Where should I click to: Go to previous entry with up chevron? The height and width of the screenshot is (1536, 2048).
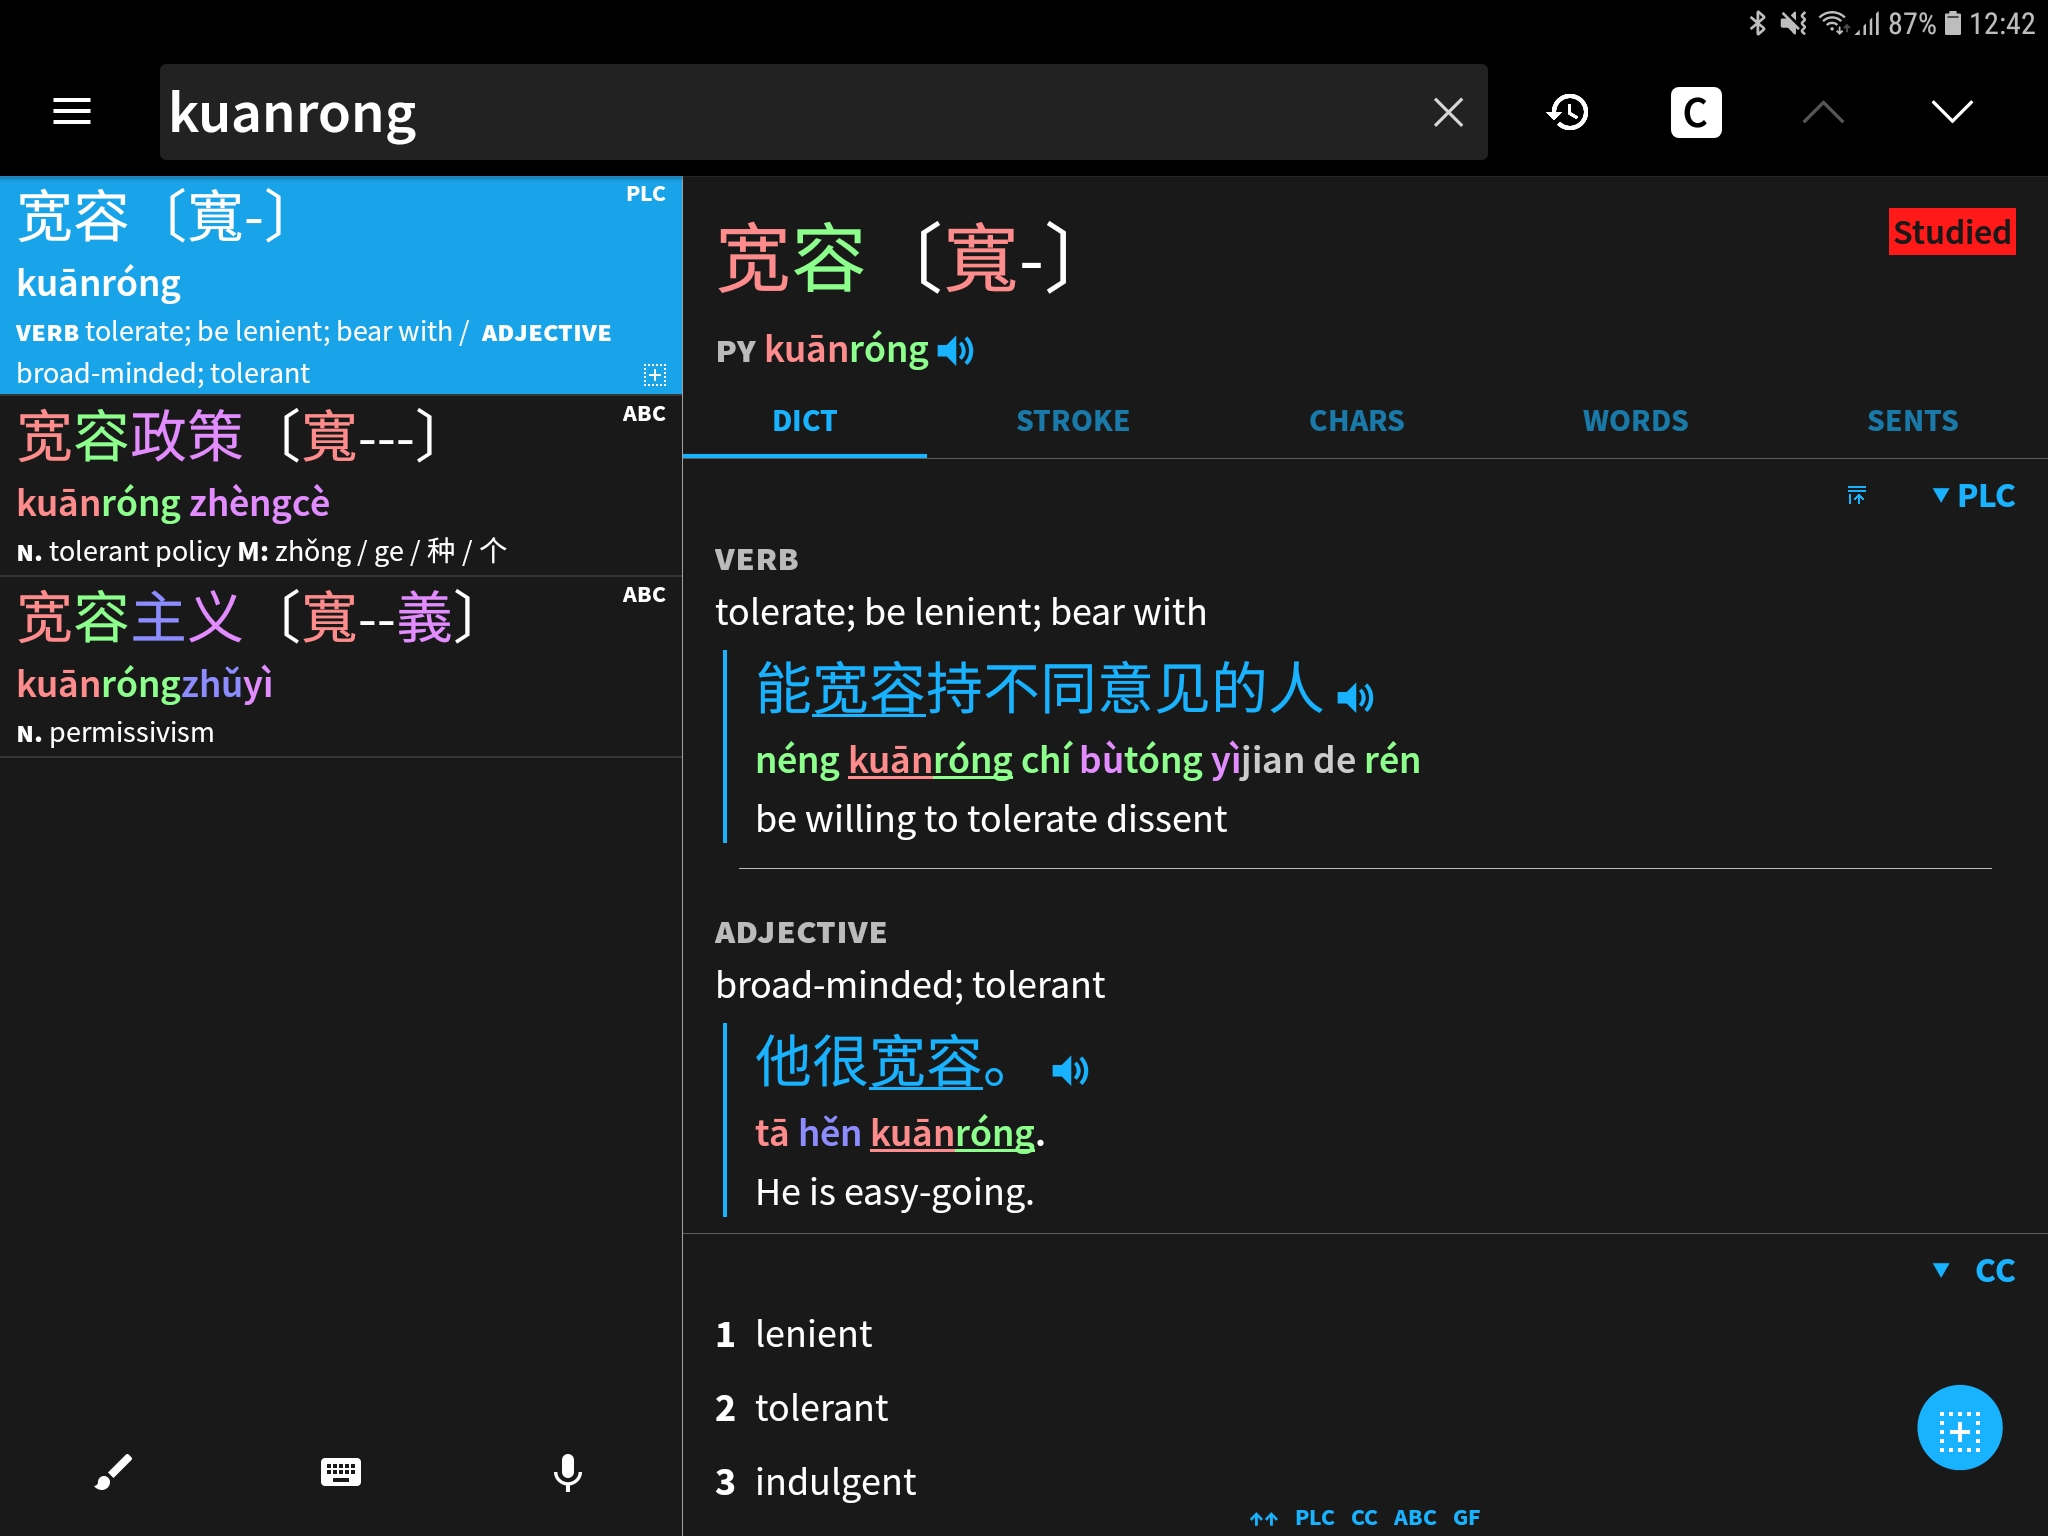tap(1823, 112)
